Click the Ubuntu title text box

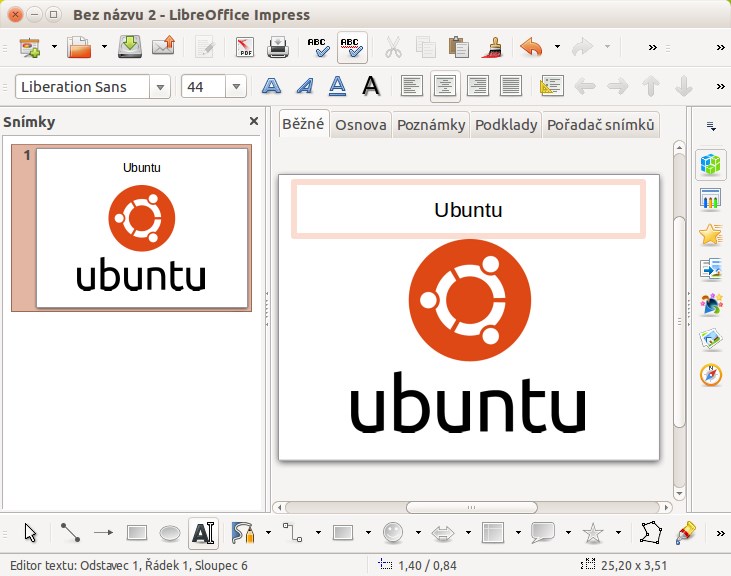point(468,209)
